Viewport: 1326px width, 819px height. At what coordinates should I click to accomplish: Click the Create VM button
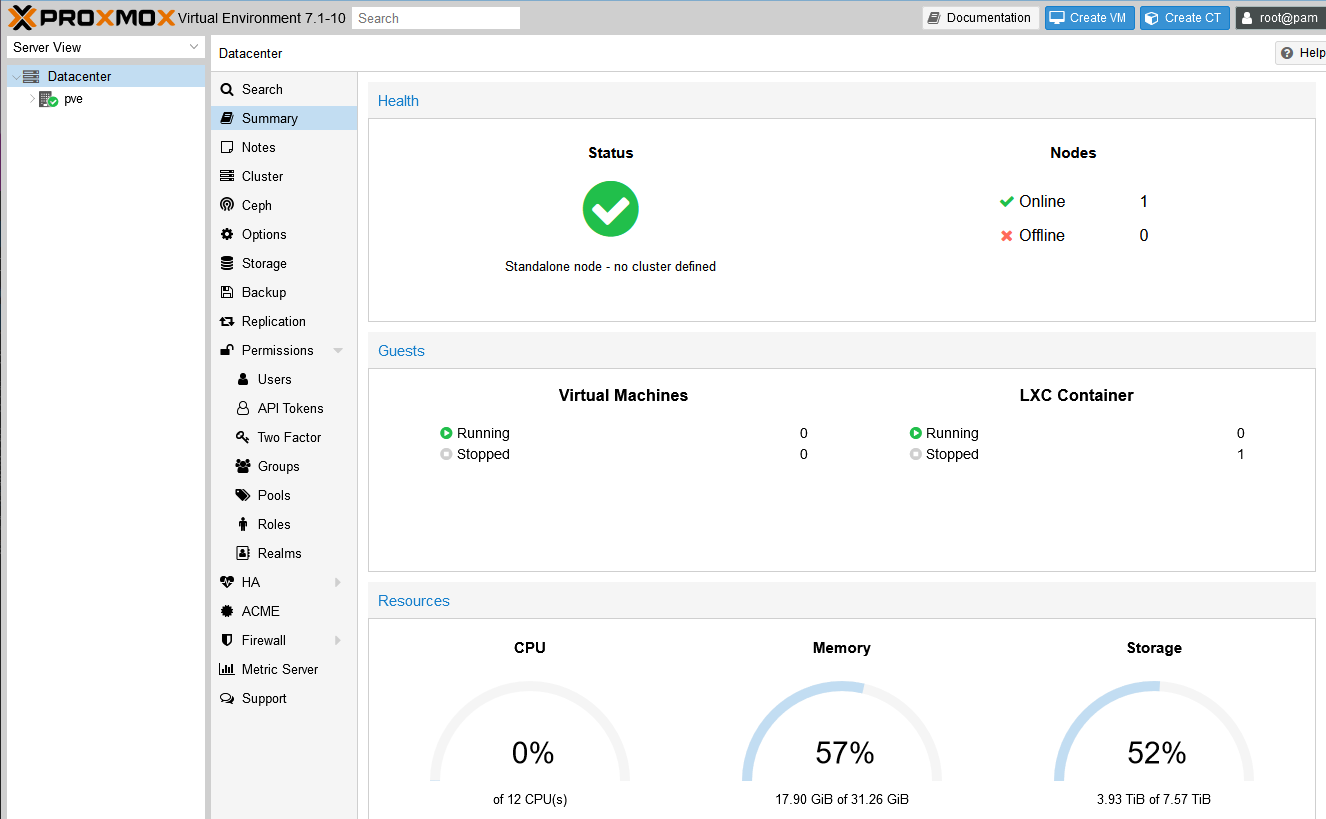[1089, 17]
